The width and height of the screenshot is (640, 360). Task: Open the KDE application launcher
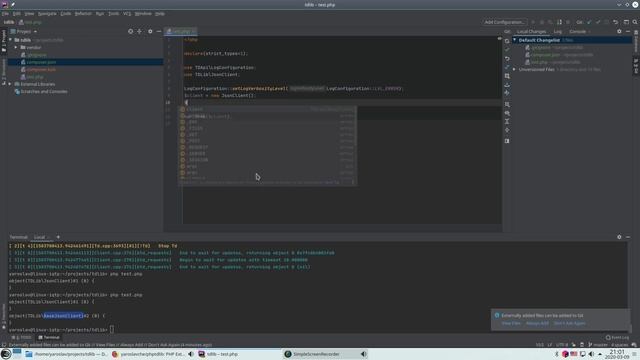pyautogui.click(x=6, y=354)
